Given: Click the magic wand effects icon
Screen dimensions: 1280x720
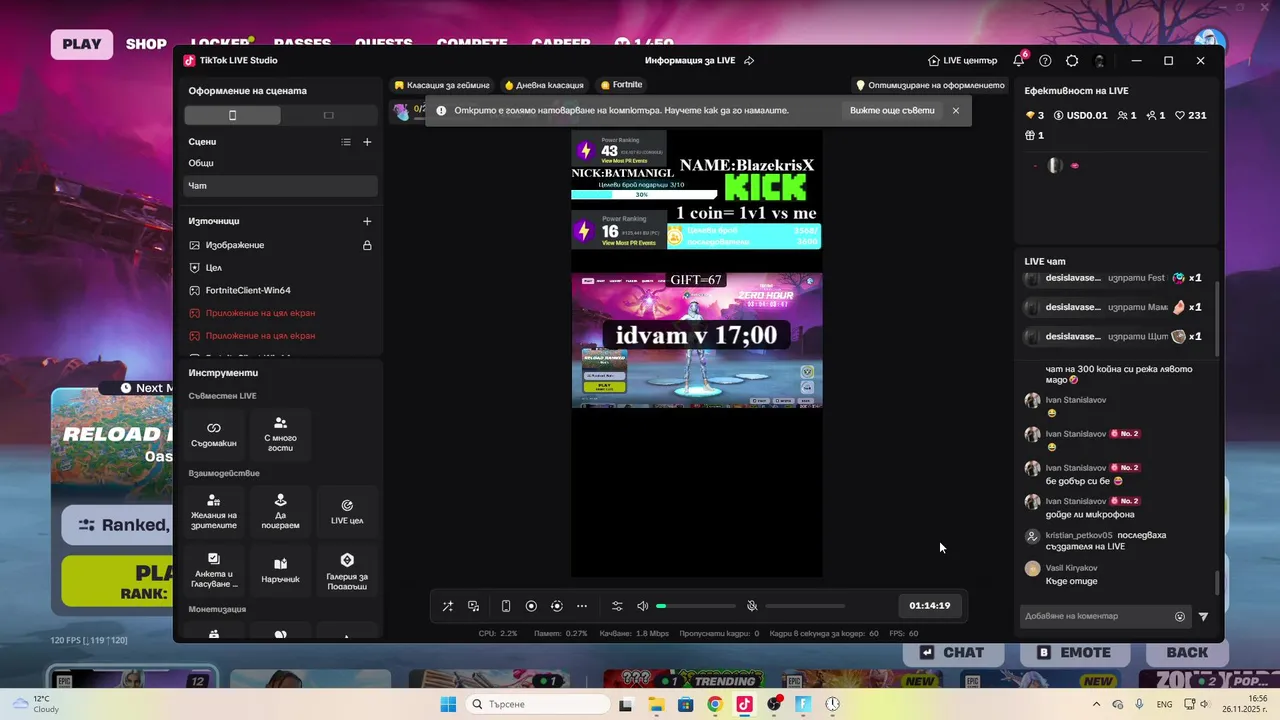Looking at the screenshot, I should click(447, 606).
